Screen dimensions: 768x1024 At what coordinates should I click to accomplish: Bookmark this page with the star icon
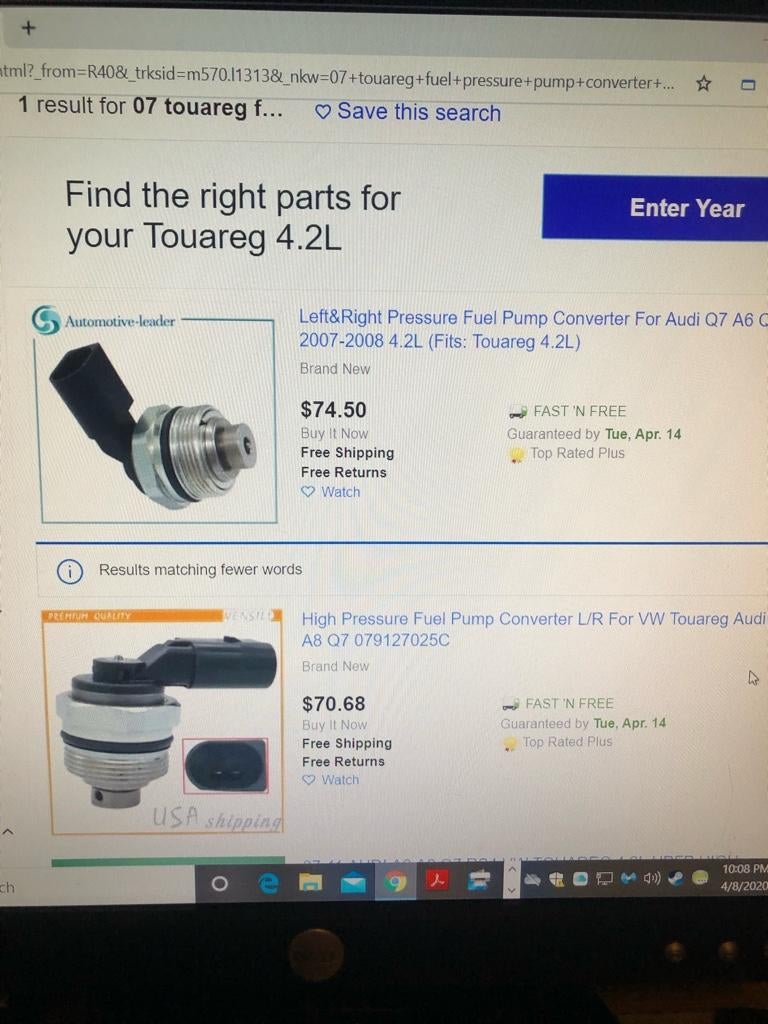tap(703, 84)
